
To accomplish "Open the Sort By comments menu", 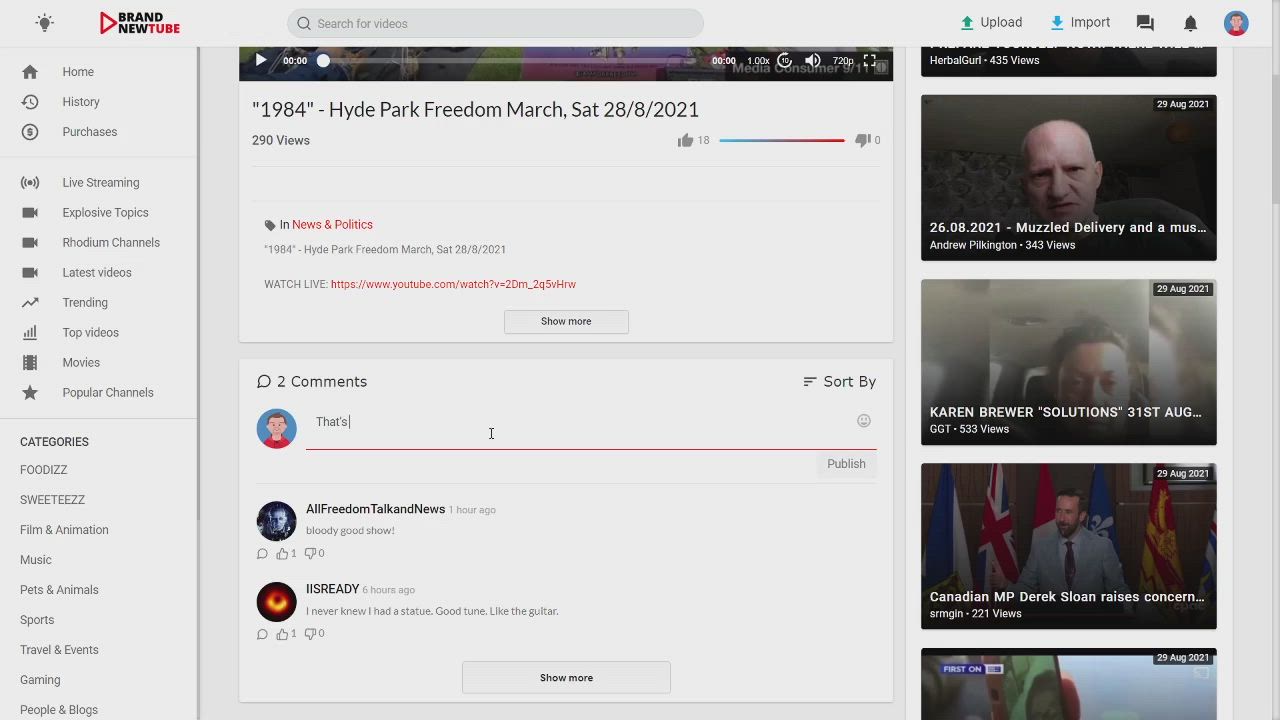I will coord(839,382).
